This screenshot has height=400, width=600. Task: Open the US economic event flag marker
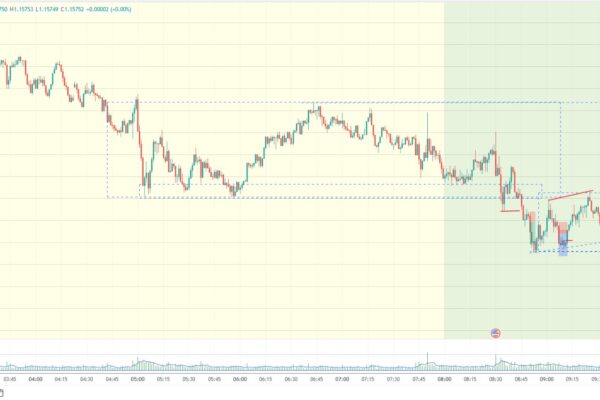pyautogui.click(x=495, y=333)
